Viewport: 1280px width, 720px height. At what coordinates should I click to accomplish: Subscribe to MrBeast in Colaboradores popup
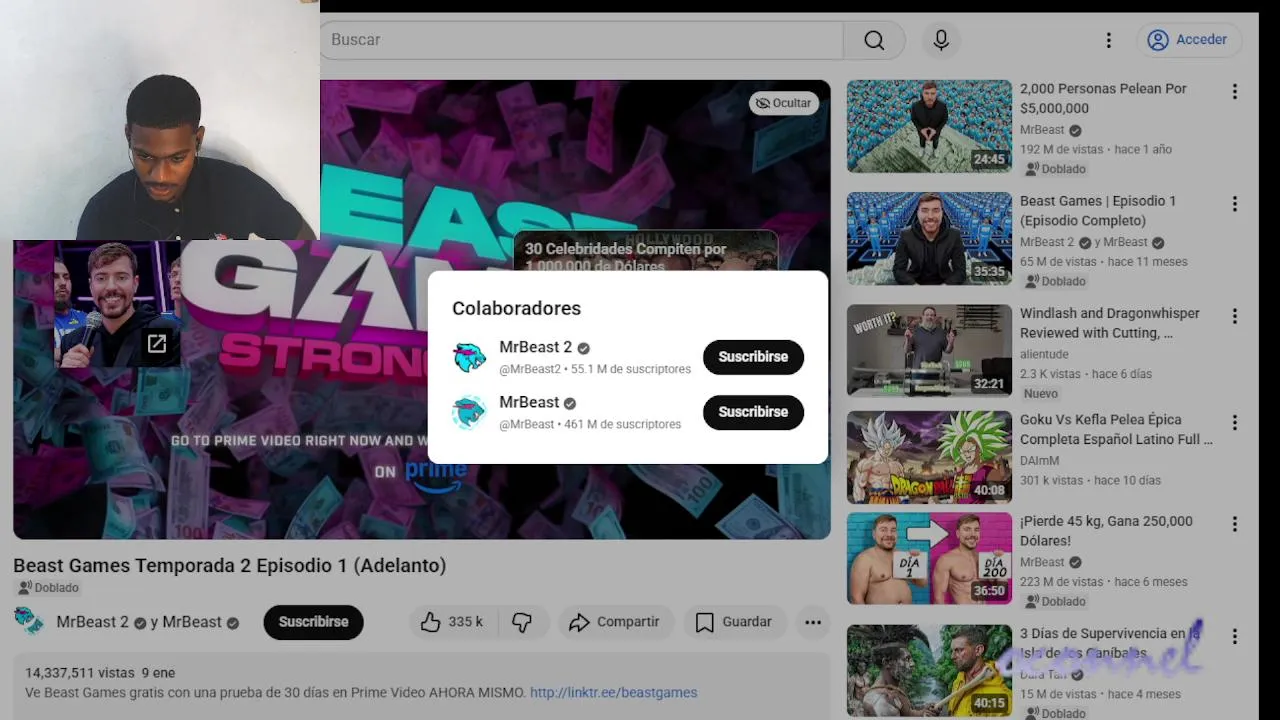coord(753,412)
